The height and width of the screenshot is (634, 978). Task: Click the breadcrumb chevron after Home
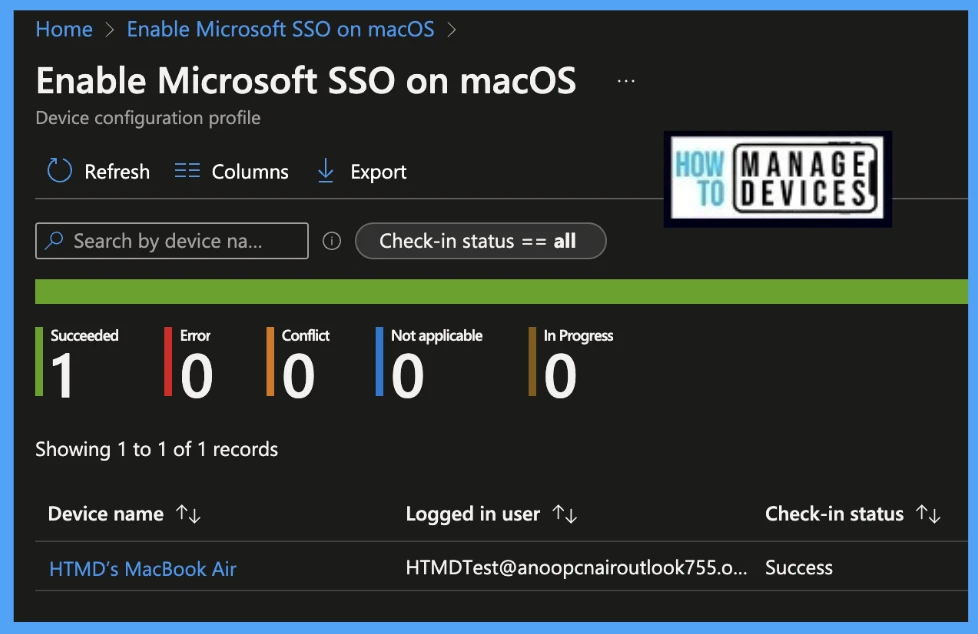point(110,29)
